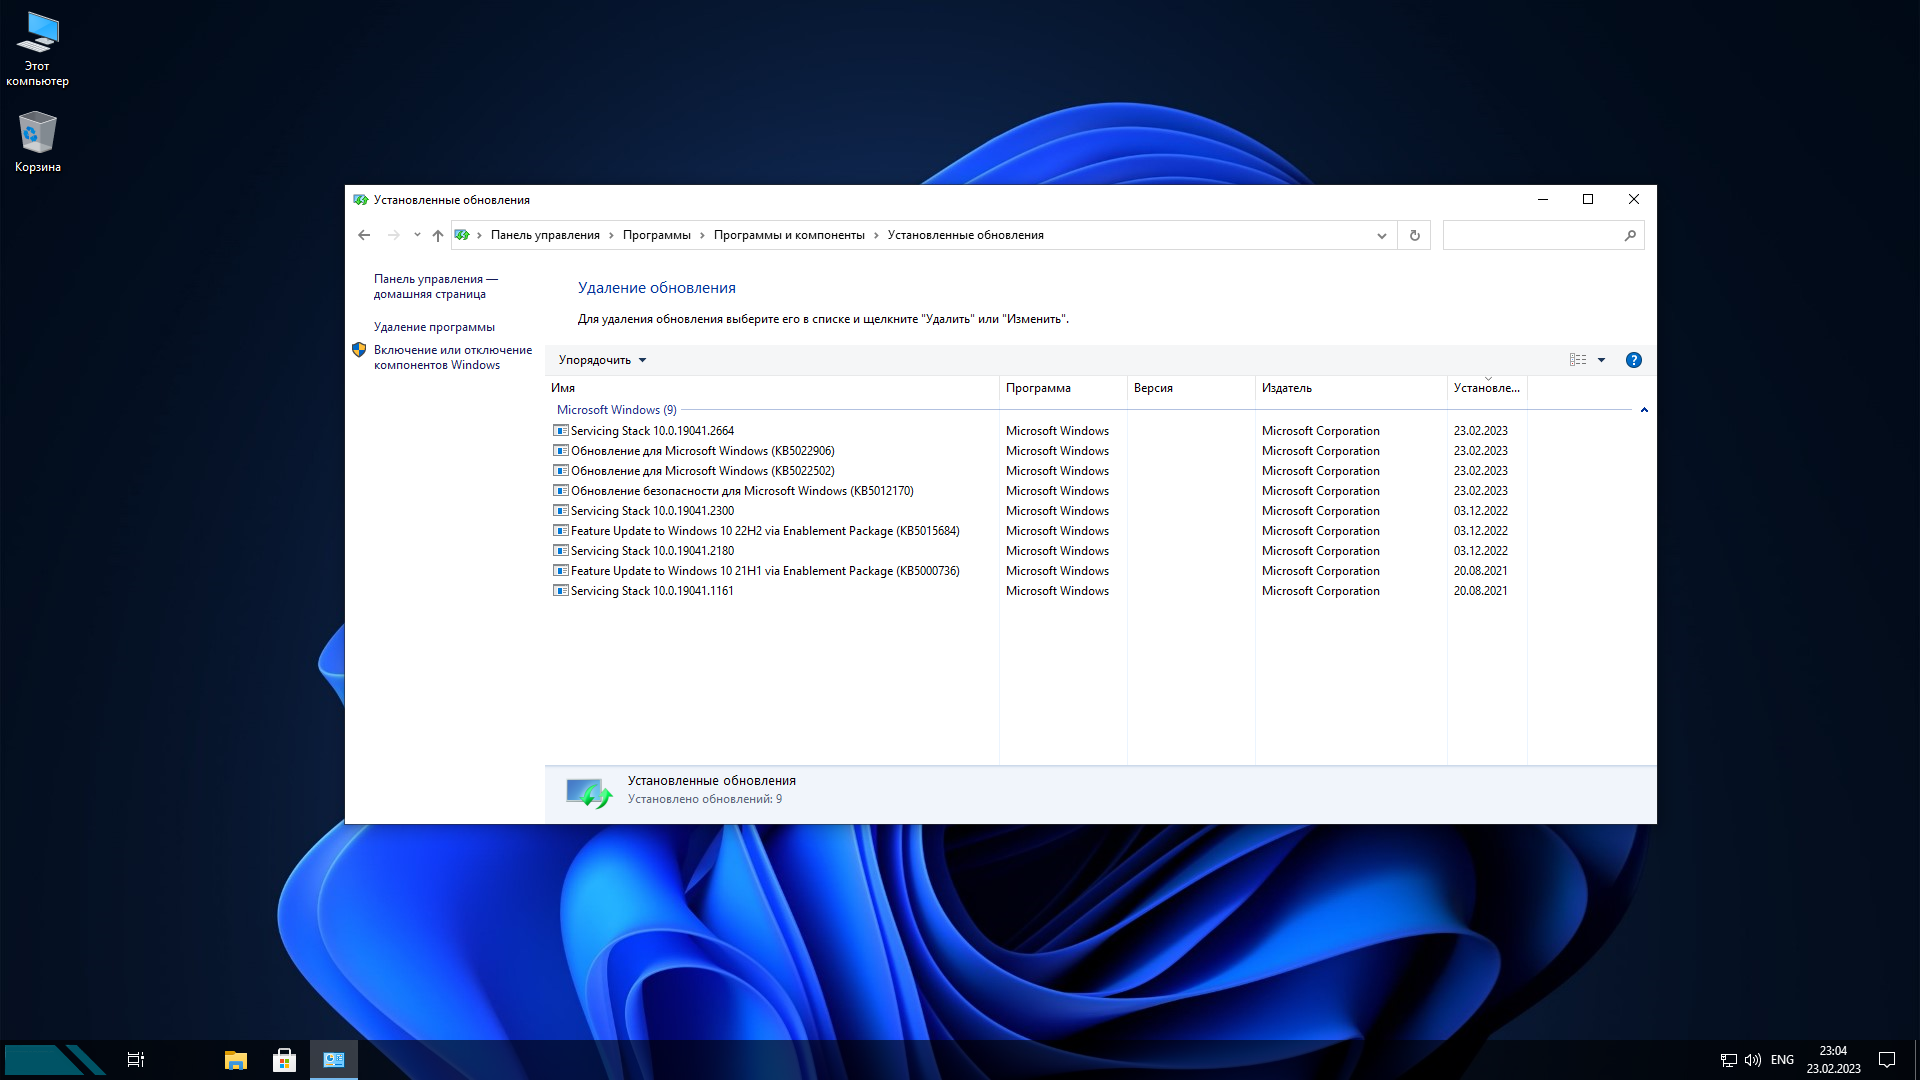The height and width of the screenshot is (1080, 1920).
Task: Open Включение или отключение компонентов Windows
Action: coord(452,357)
